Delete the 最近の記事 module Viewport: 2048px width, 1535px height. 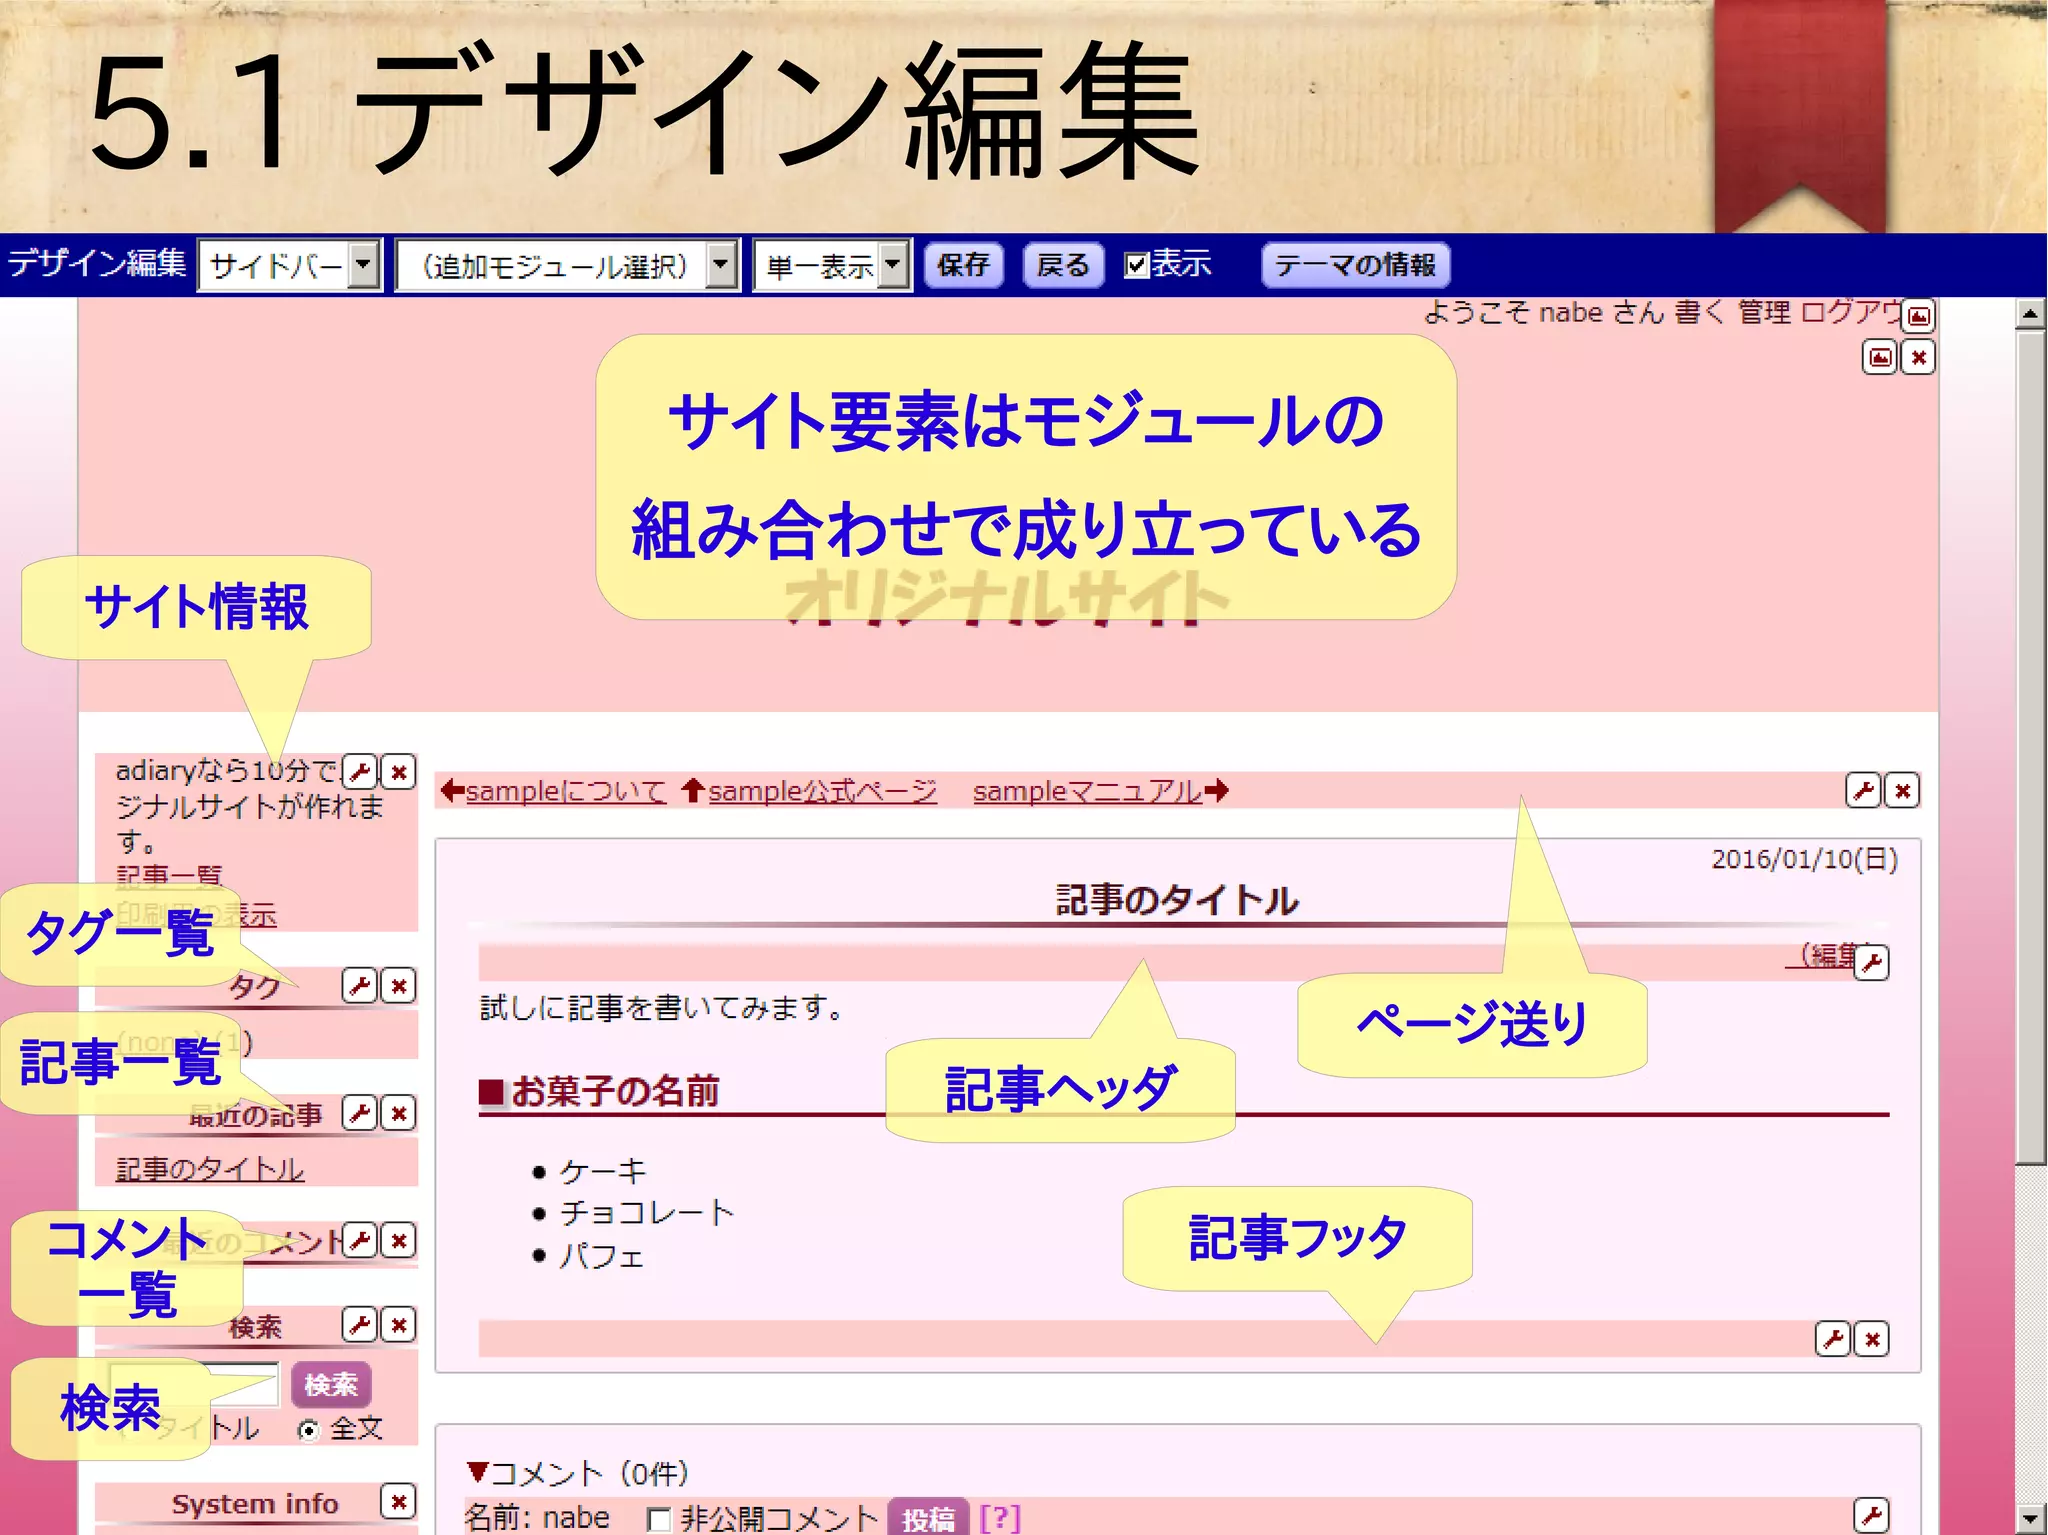click(x=399, y=1112)
